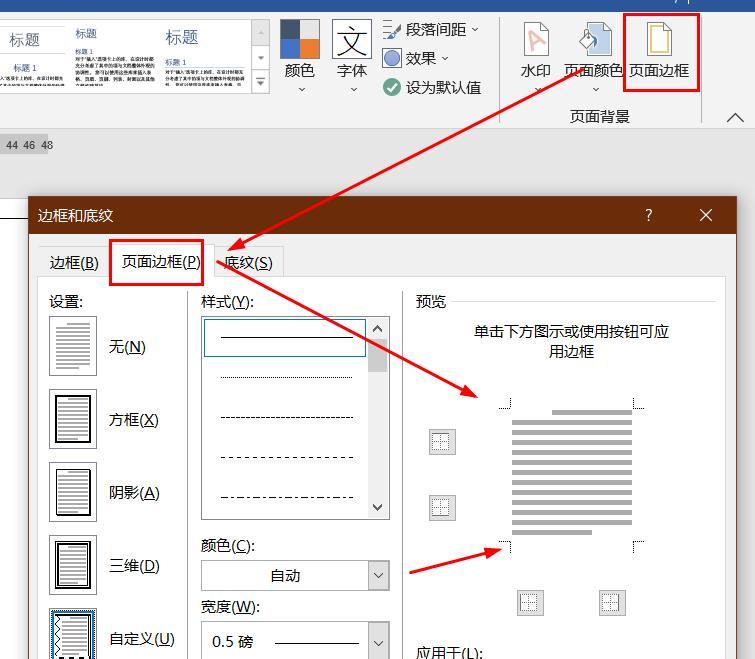The image size is (755, 659).
Task: Select the dotted line border style
Action: (285, 377)
